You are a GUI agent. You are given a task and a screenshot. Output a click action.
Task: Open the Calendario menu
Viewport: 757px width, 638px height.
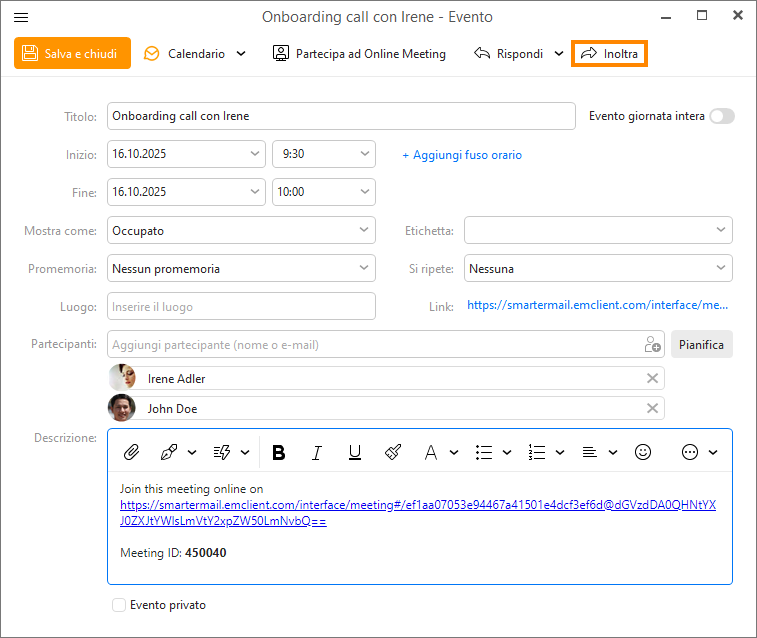pos(195,53)
